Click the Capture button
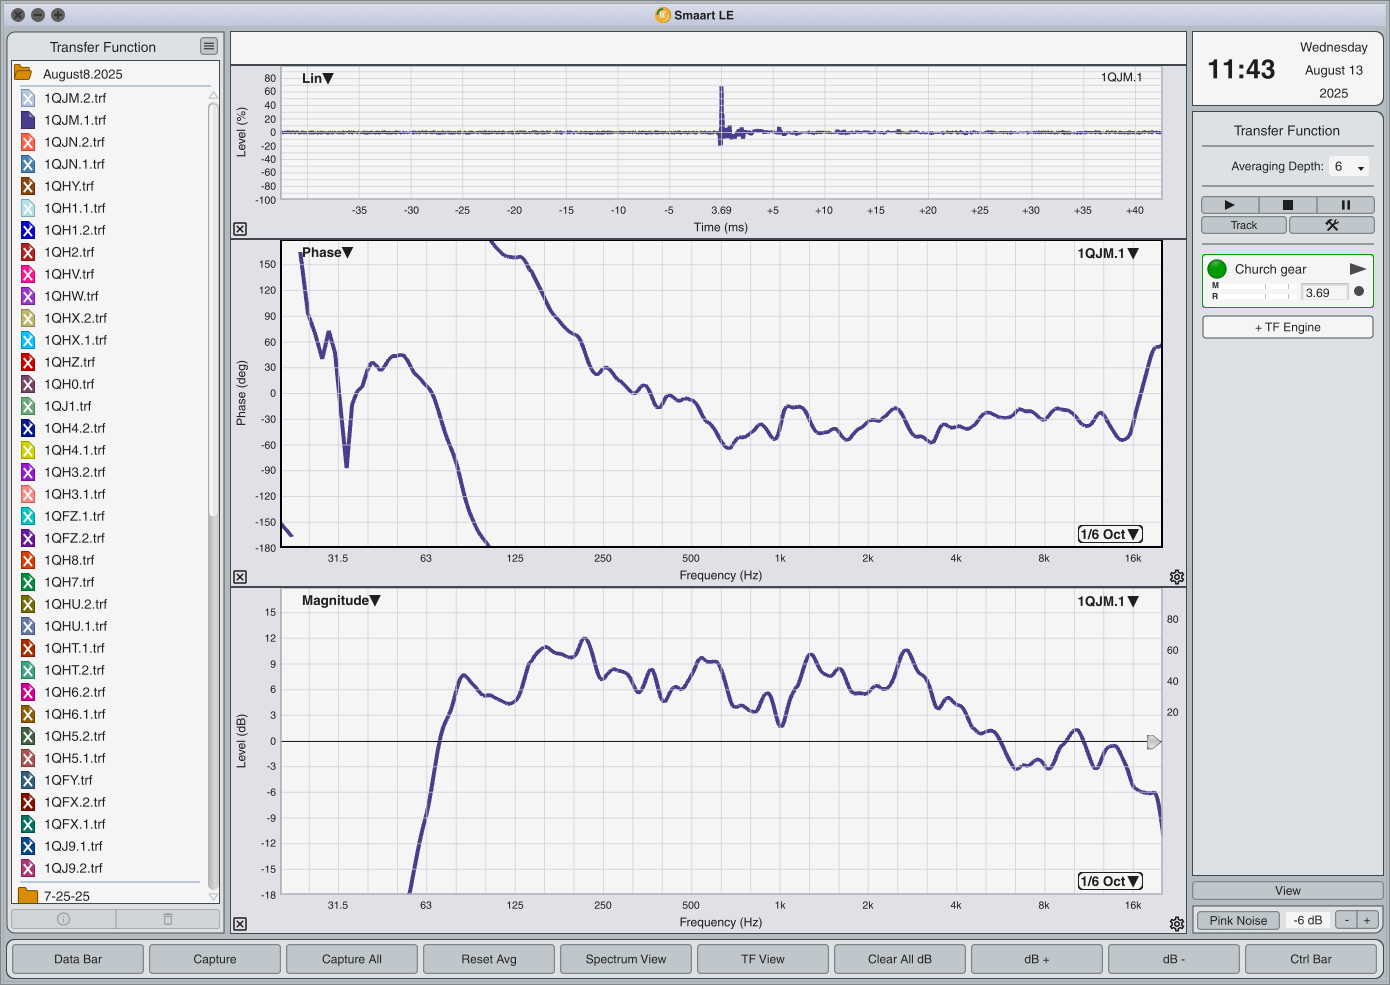The image size is (1390, 985). [215, 959]
